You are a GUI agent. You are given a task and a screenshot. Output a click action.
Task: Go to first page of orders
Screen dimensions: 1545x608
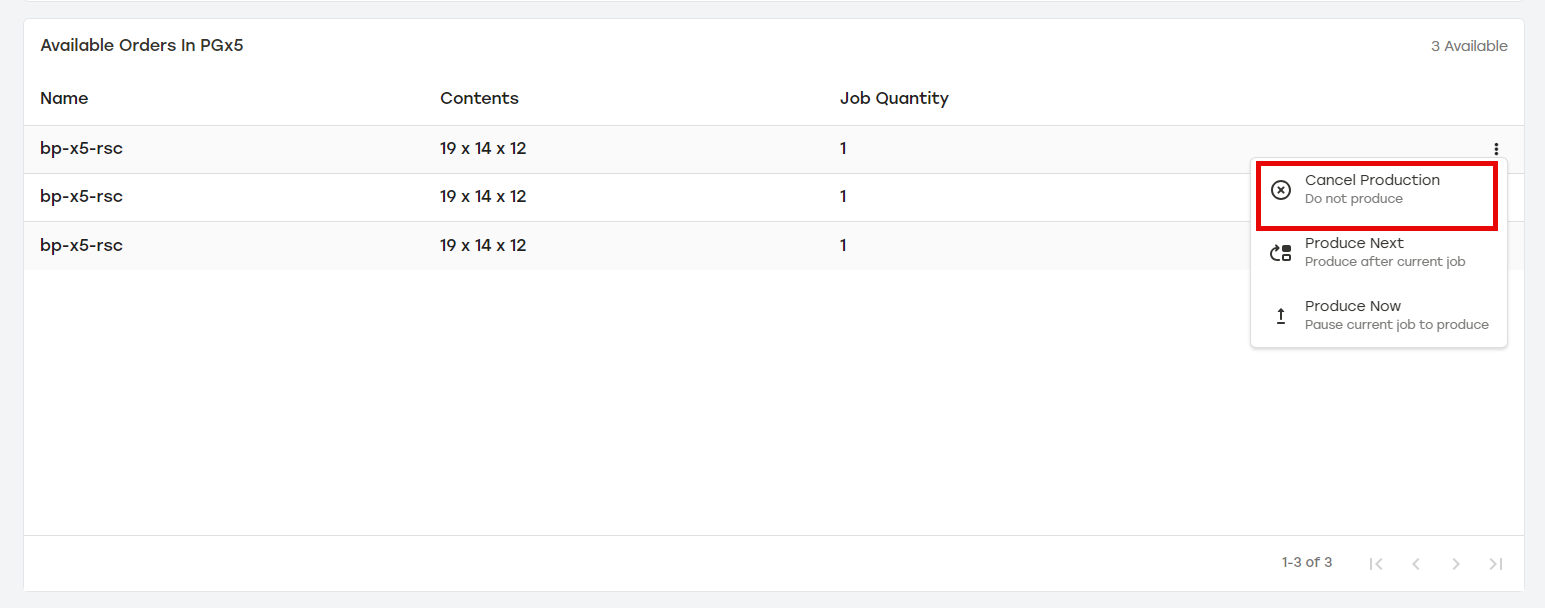[1376, 564]
